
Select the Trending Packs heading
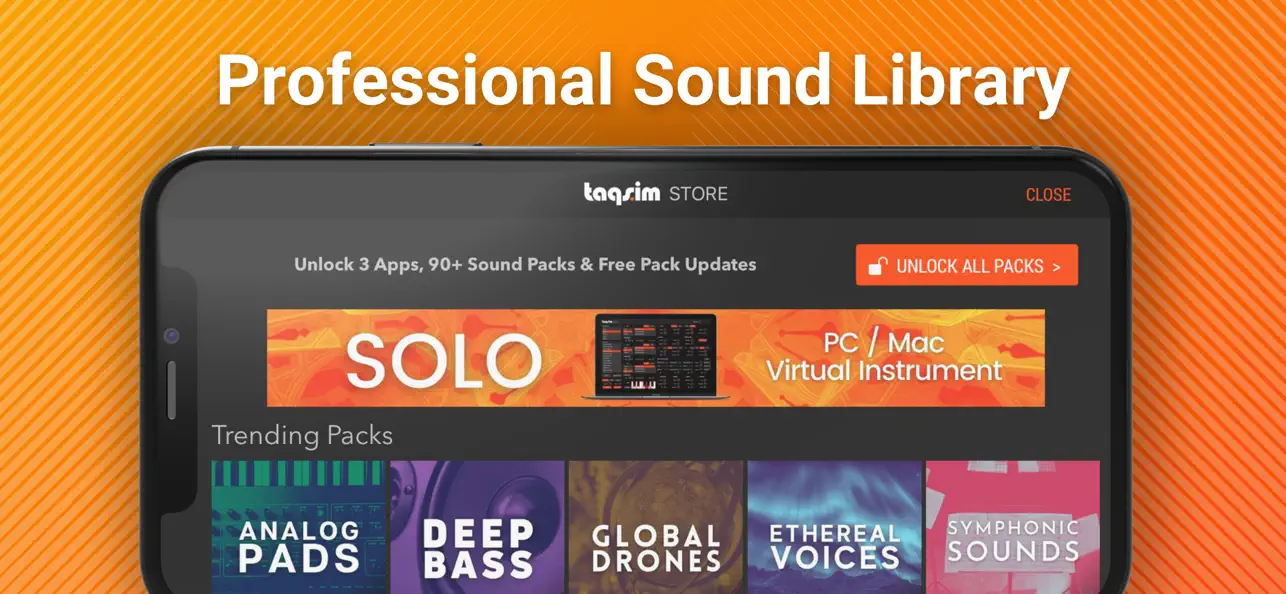click(x=302, y=436)
